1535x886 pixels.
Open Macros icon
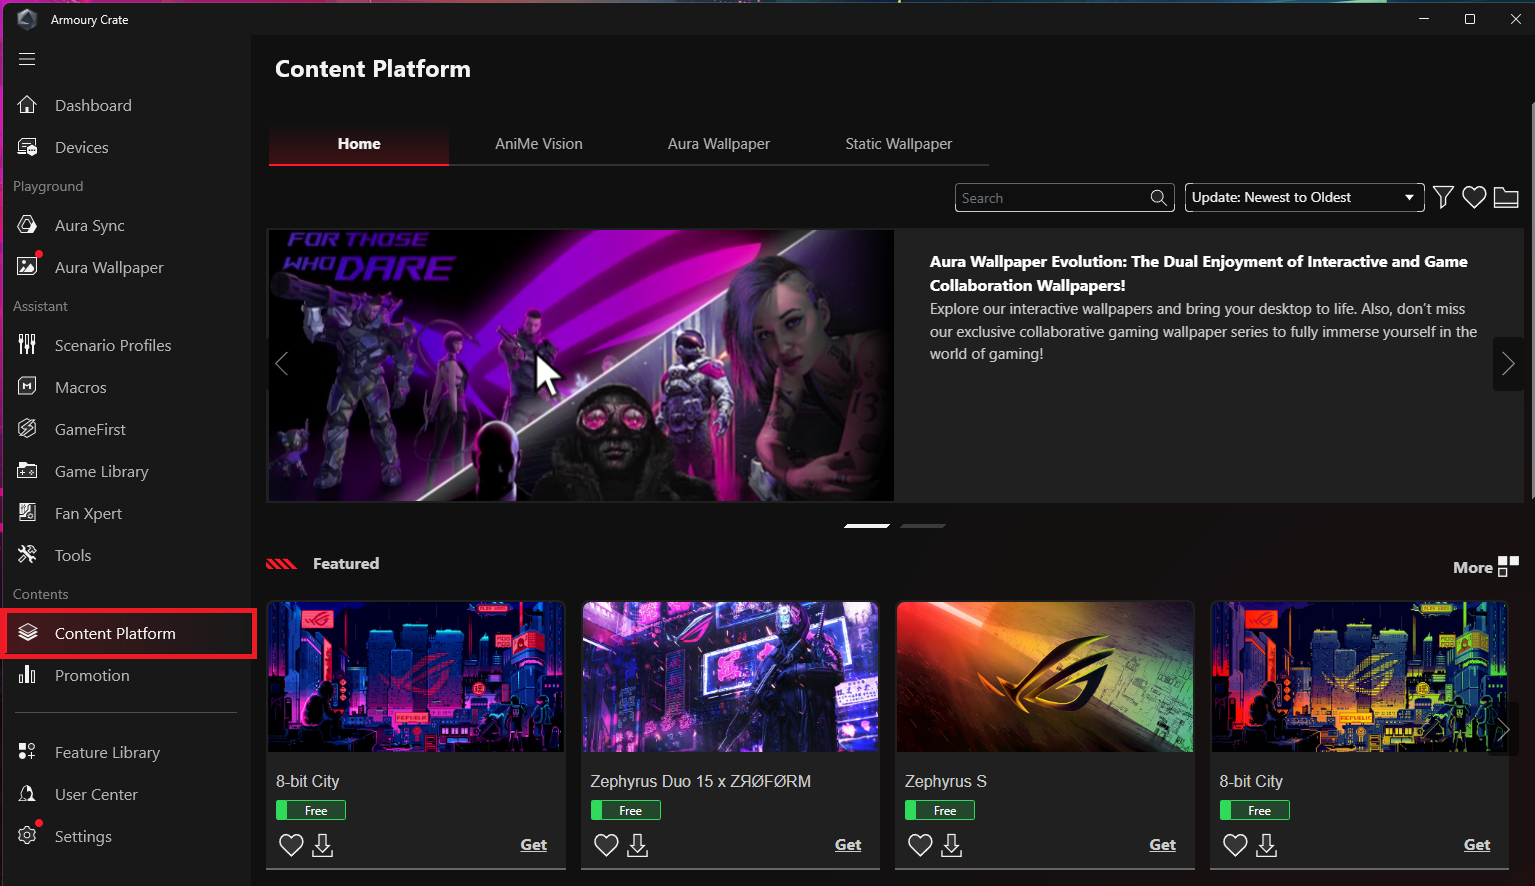point(27,387)
